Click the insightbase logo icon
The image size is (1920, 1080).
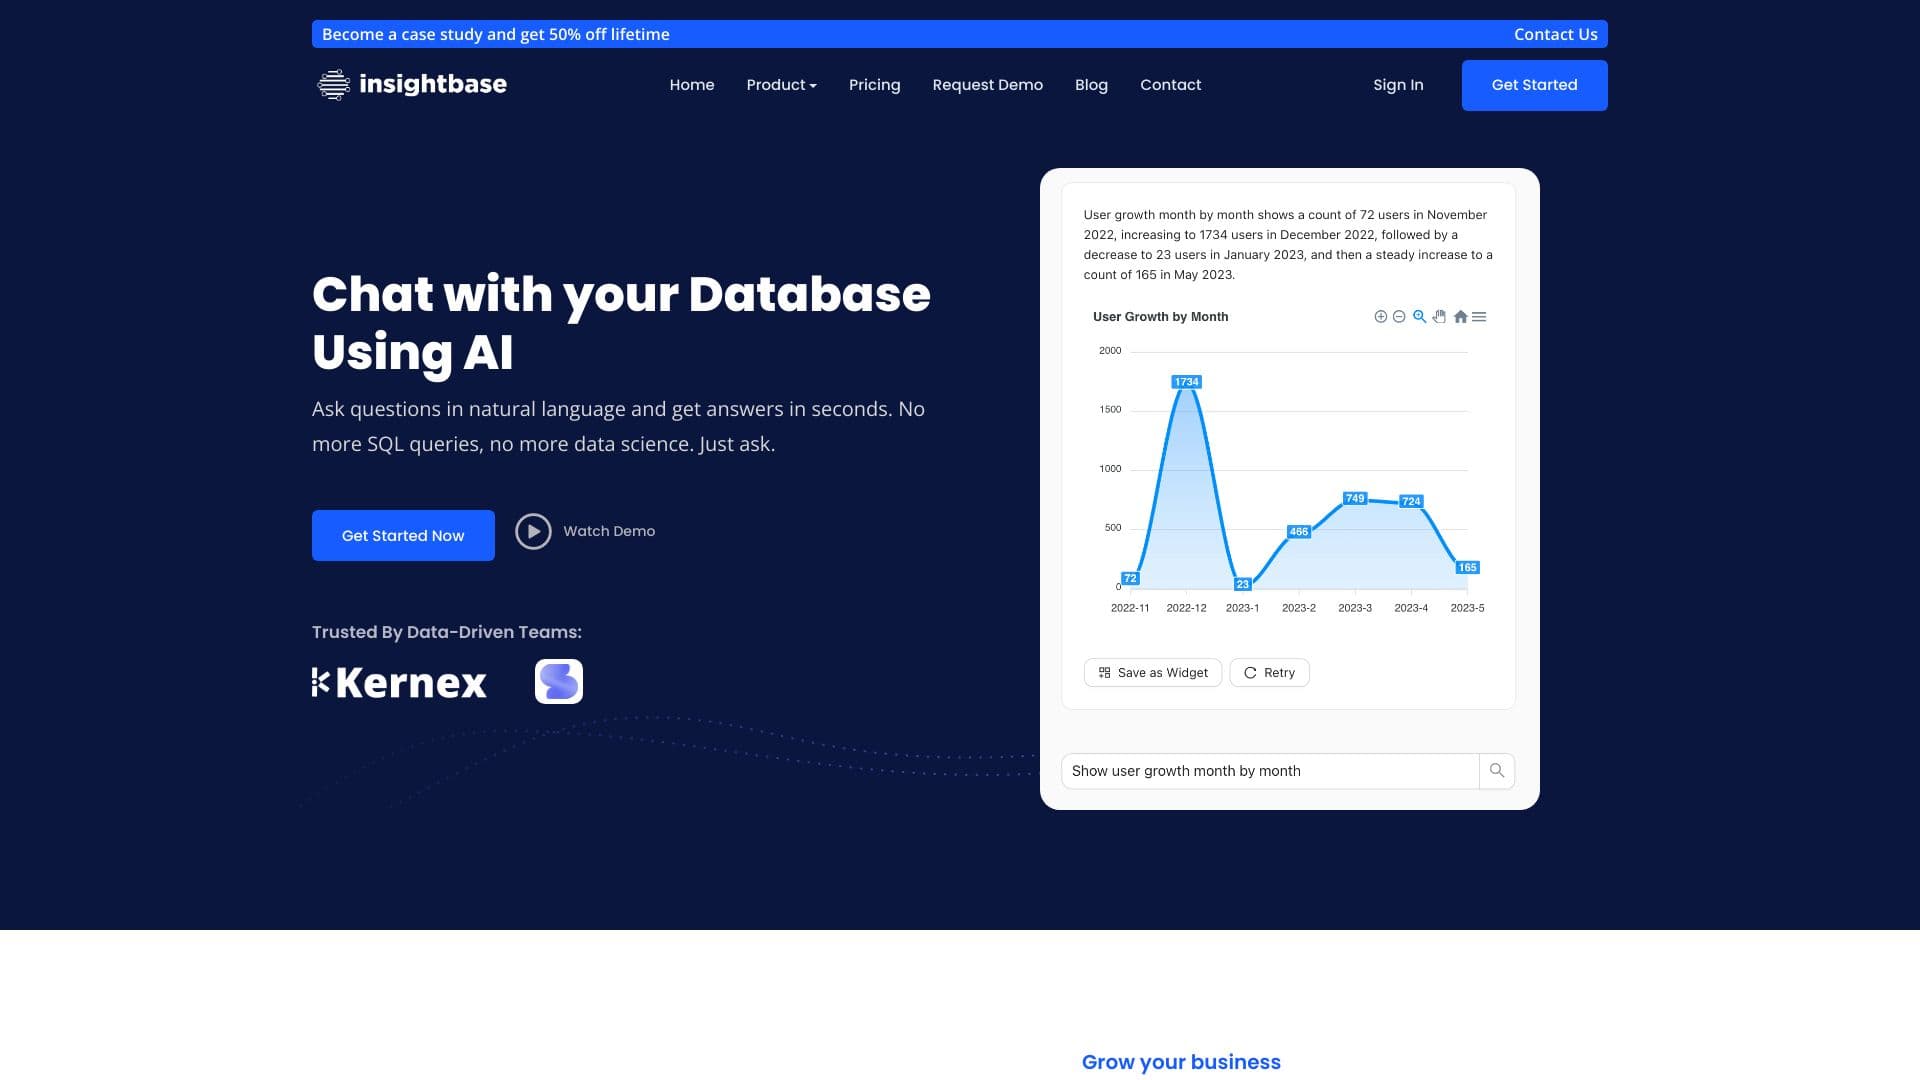point(331,84)
